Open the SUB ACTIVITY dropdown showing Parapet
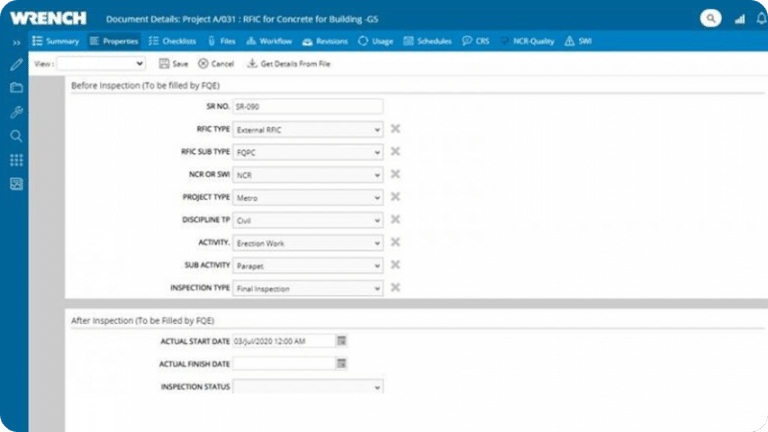768x432 pixels. tap(308, 266)
